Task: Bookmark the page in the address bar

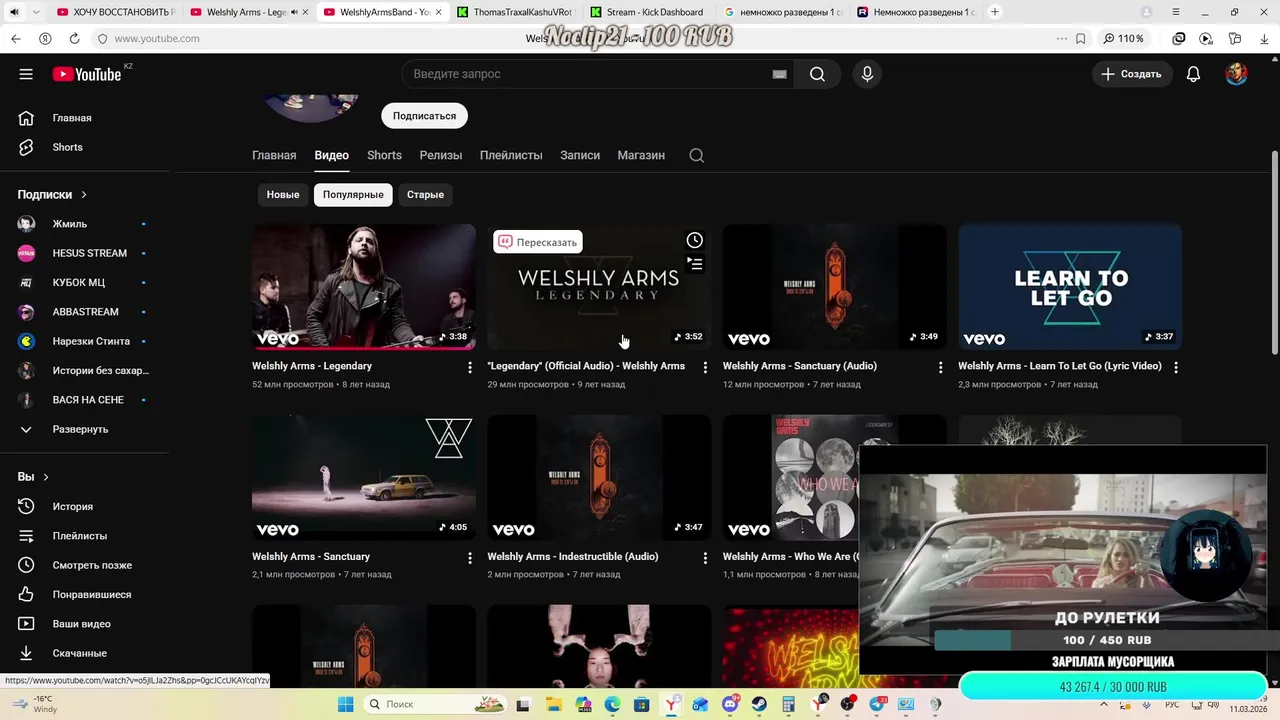Action: 1081,38
